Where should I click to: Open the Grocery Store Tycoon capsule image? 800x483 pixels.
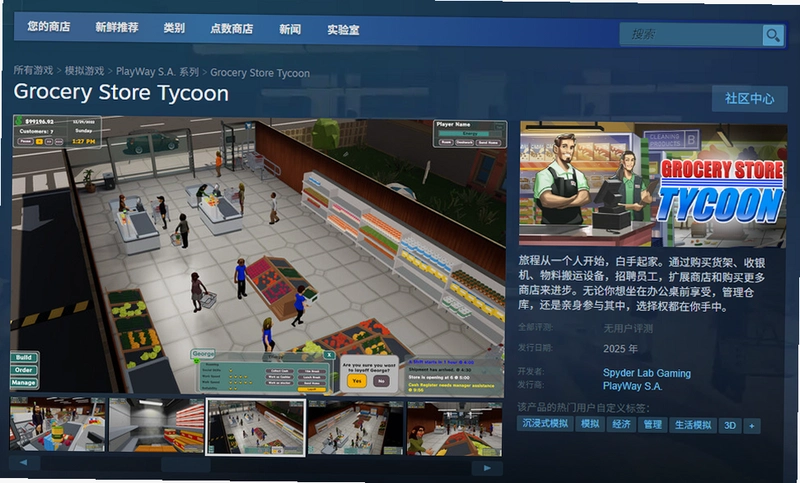pyautogui.click(x=653, y=185)
